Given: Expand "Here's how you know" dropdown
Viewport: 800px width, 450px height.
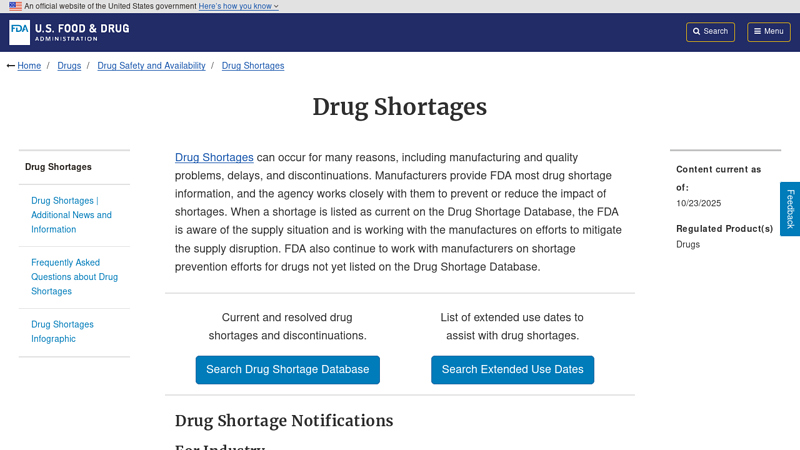Looking at the screenshot, I should [238, 6].
